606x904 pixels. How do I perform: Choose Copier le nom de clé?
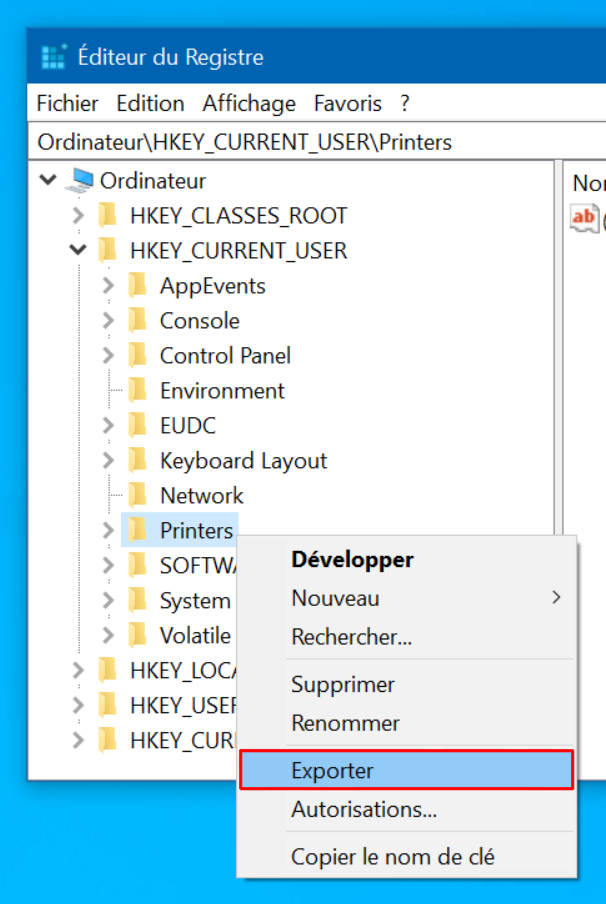tap(407, 857)
